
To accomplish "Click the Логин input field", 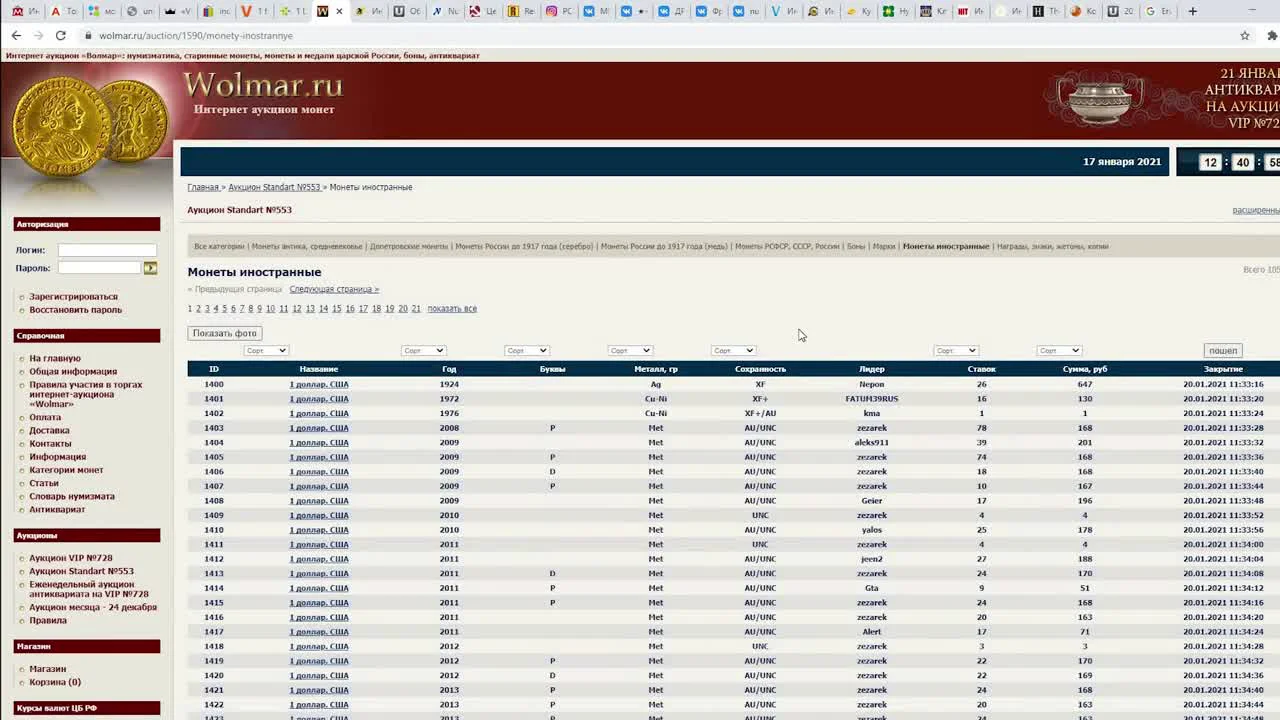I will (x=107, y=250).
